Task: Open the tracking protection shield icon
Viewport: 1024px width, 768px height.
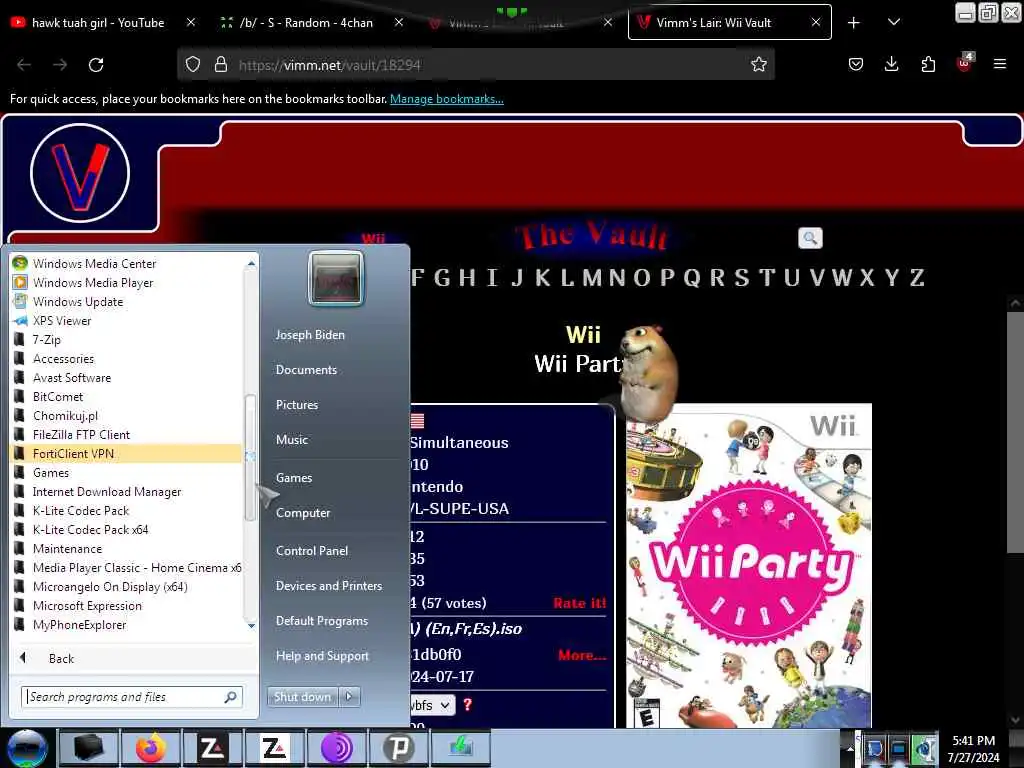Action: (x=193, y=64)
